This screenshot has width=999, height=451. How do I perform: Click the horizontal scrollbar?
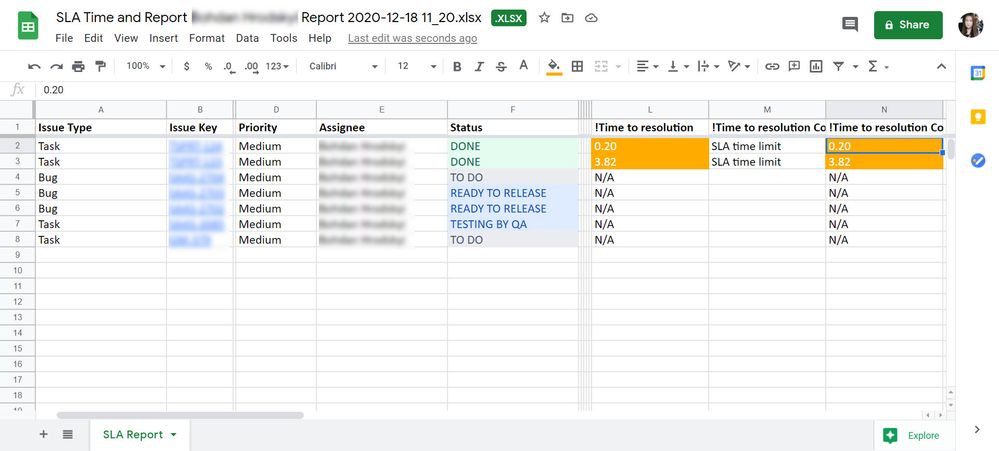pyautogui.click(x=180, y=415)
